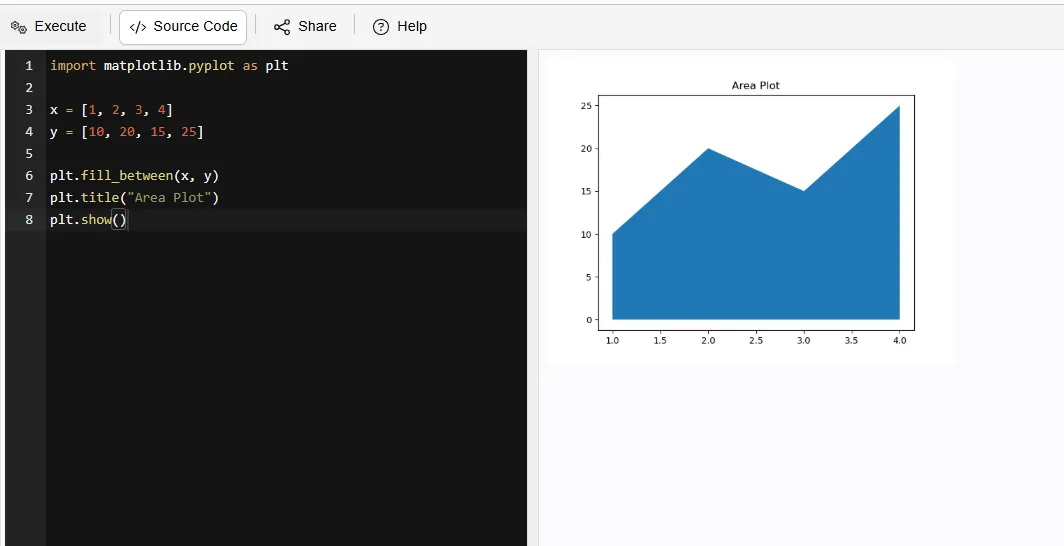Select line number 8 in gutter
This screenshot has width=1064, height=546.
28,219
